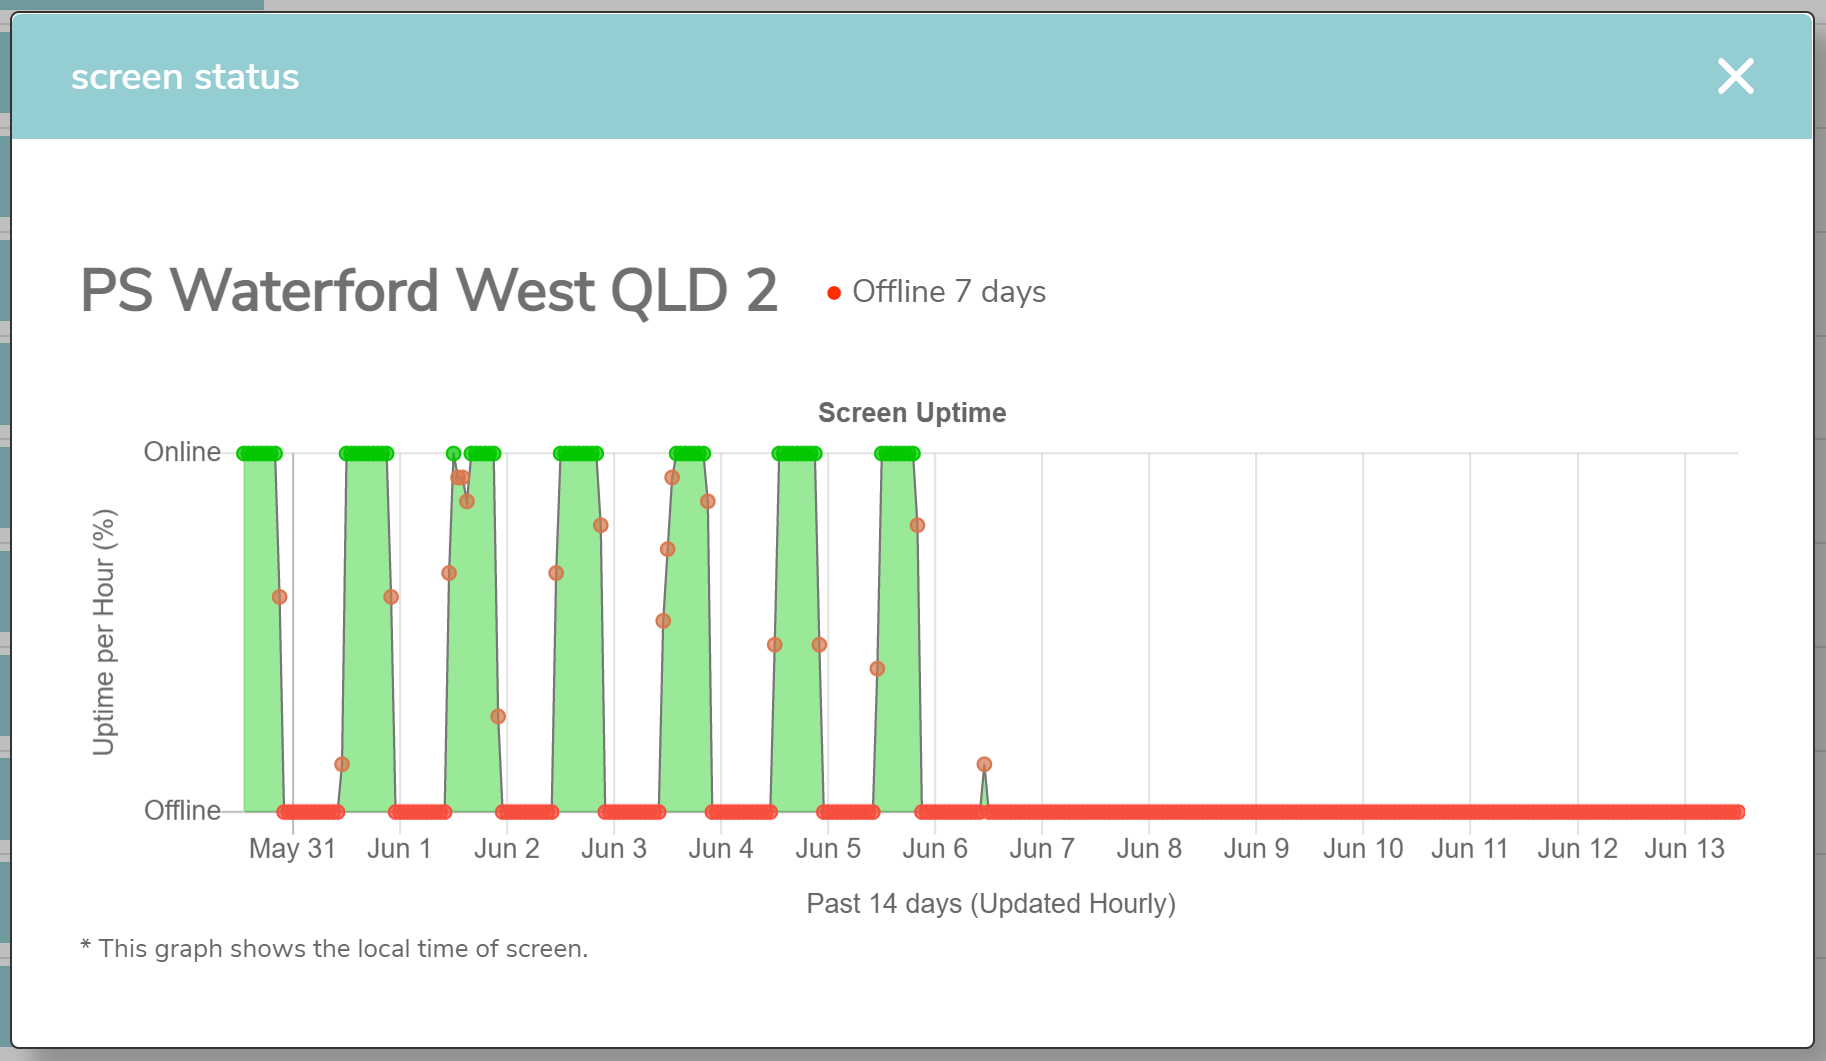The image size is (1826, 1061).
Task: Close the screen status dialog
Action: [x=1735, y=76]
